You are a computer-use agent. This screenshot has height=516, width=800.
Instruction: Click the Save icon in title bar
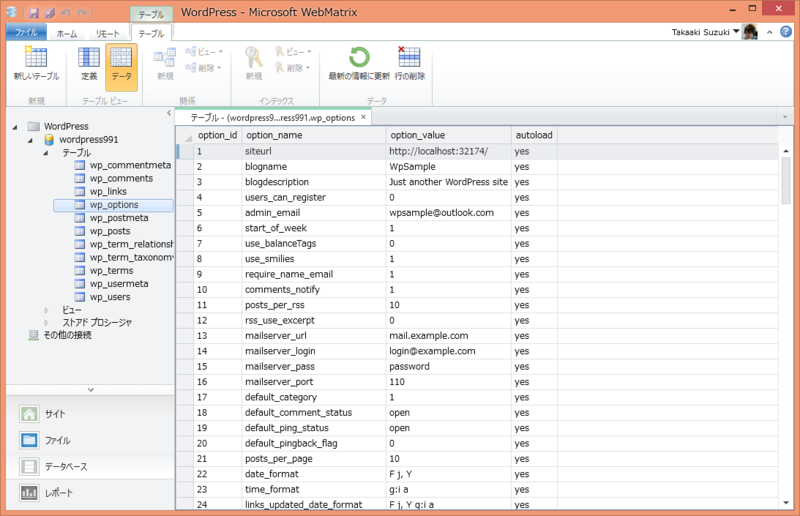[34, 12]
